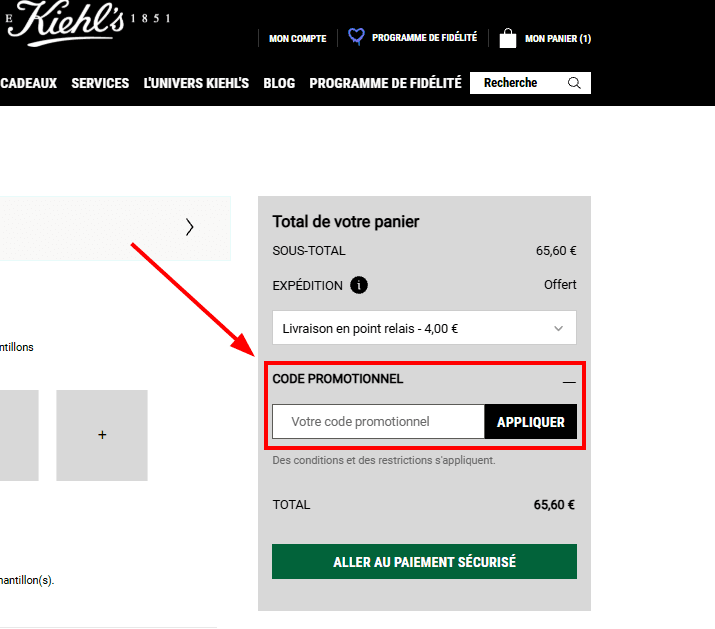This screenshot has height=629, width=715.
Task: Click the shopping bag icon
Action: point(508,38)
